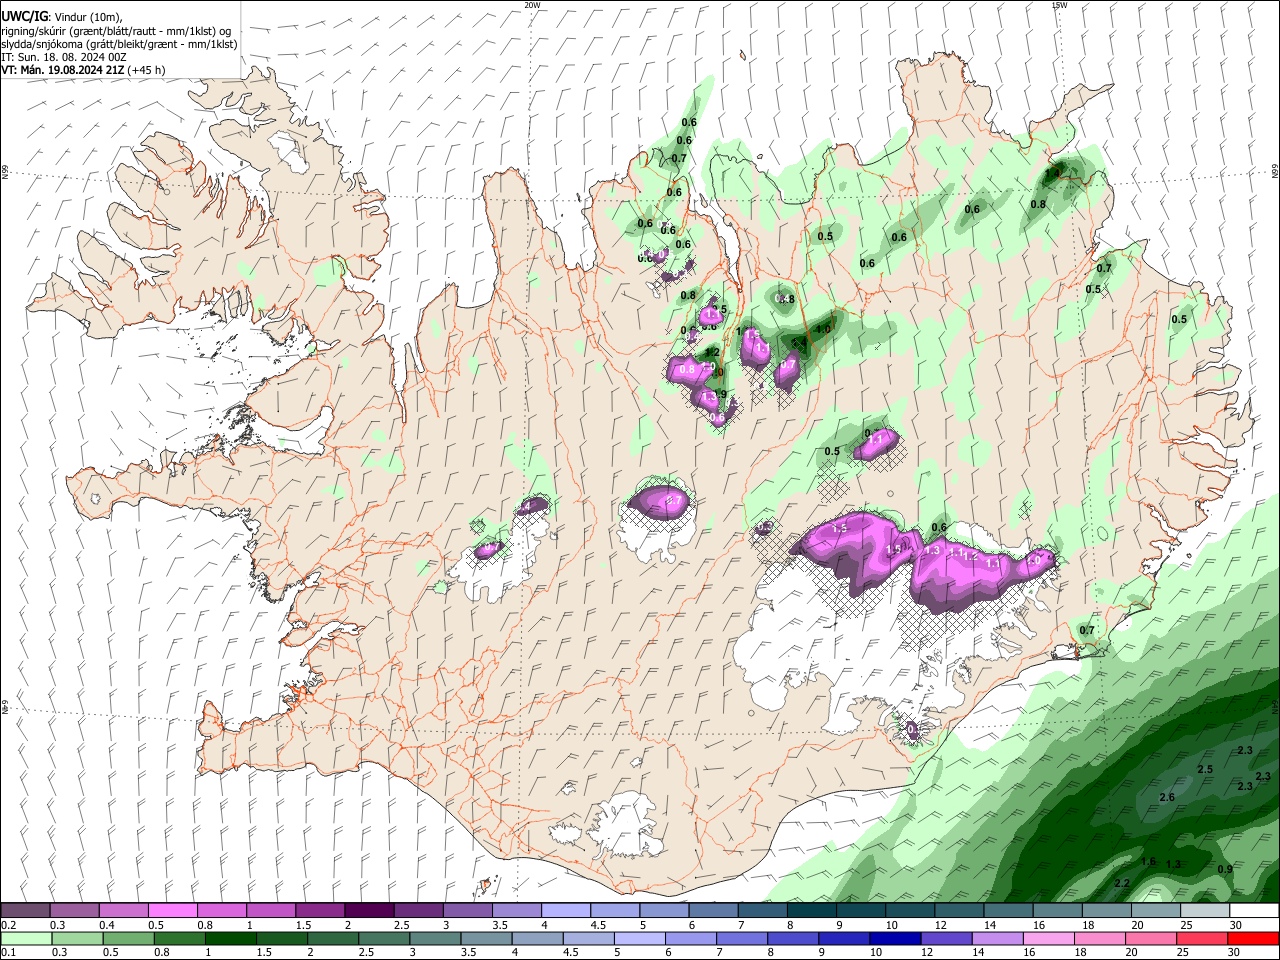Pick the light pink swatch at 16 in lower legend
Image resolution: width=1280 pixels, height=960 pixels.
1048,938
